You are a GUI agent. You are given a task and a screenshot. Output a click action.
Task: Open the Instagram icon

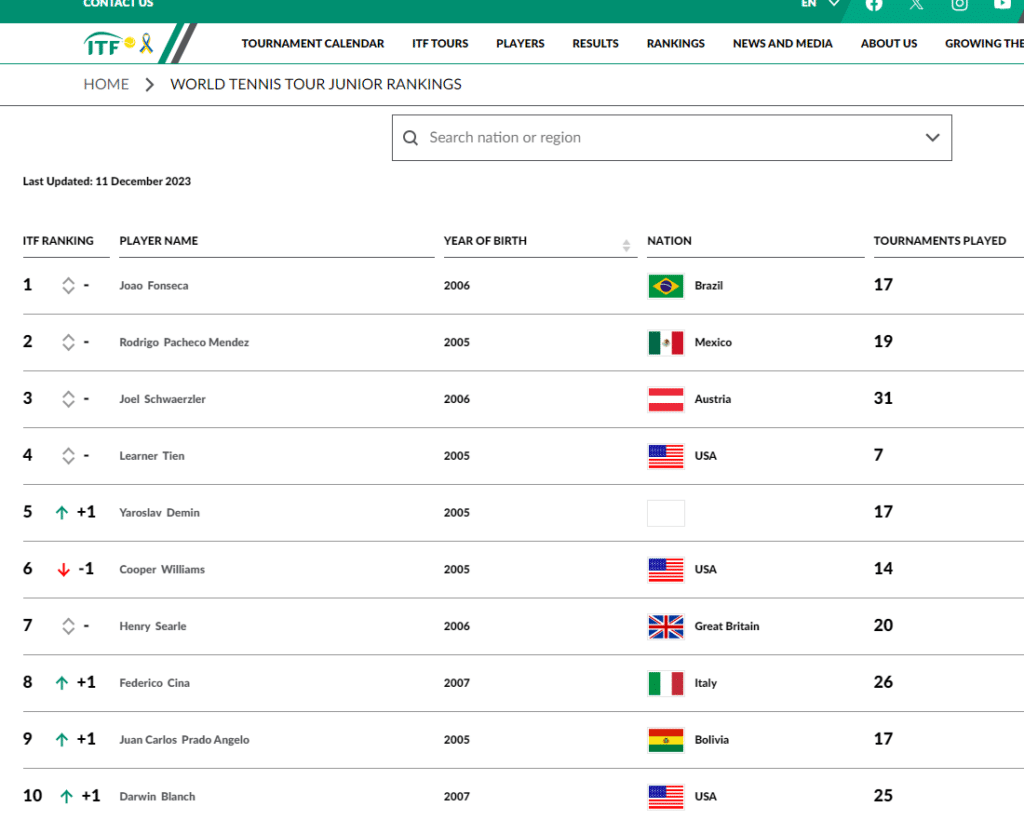(x=959, y=4)
